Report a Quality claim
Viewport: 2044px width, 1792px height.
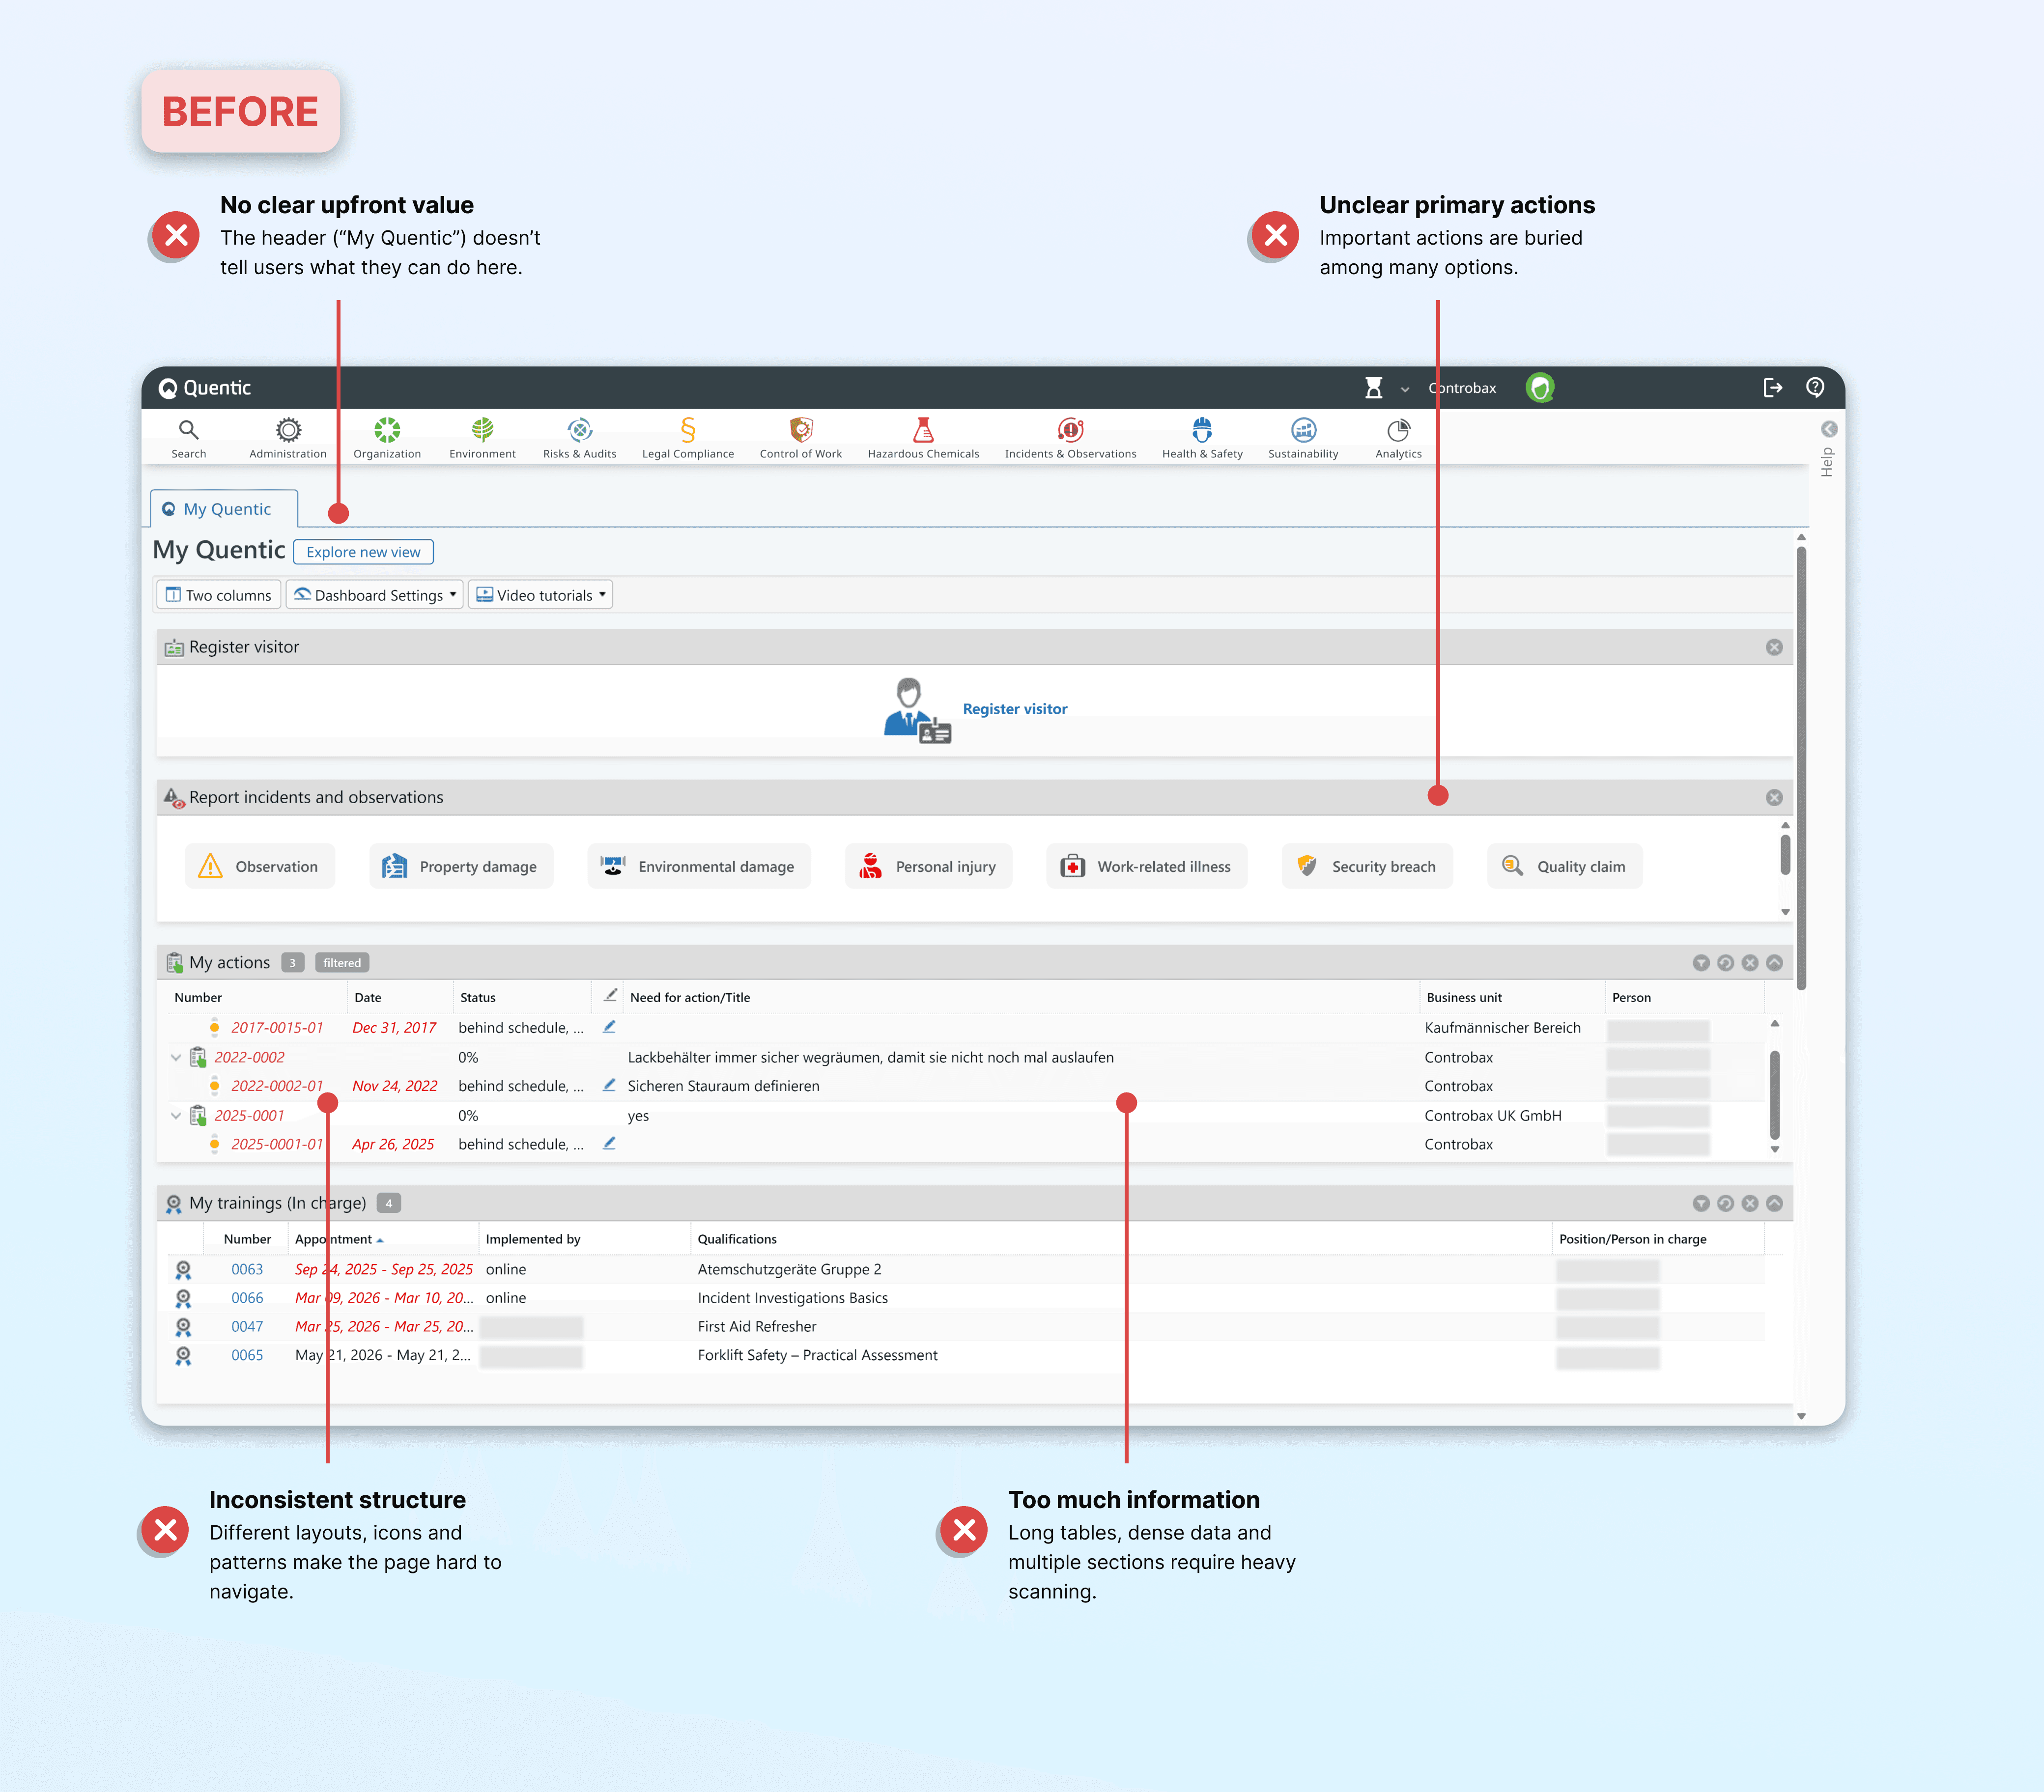(1565, 866)
